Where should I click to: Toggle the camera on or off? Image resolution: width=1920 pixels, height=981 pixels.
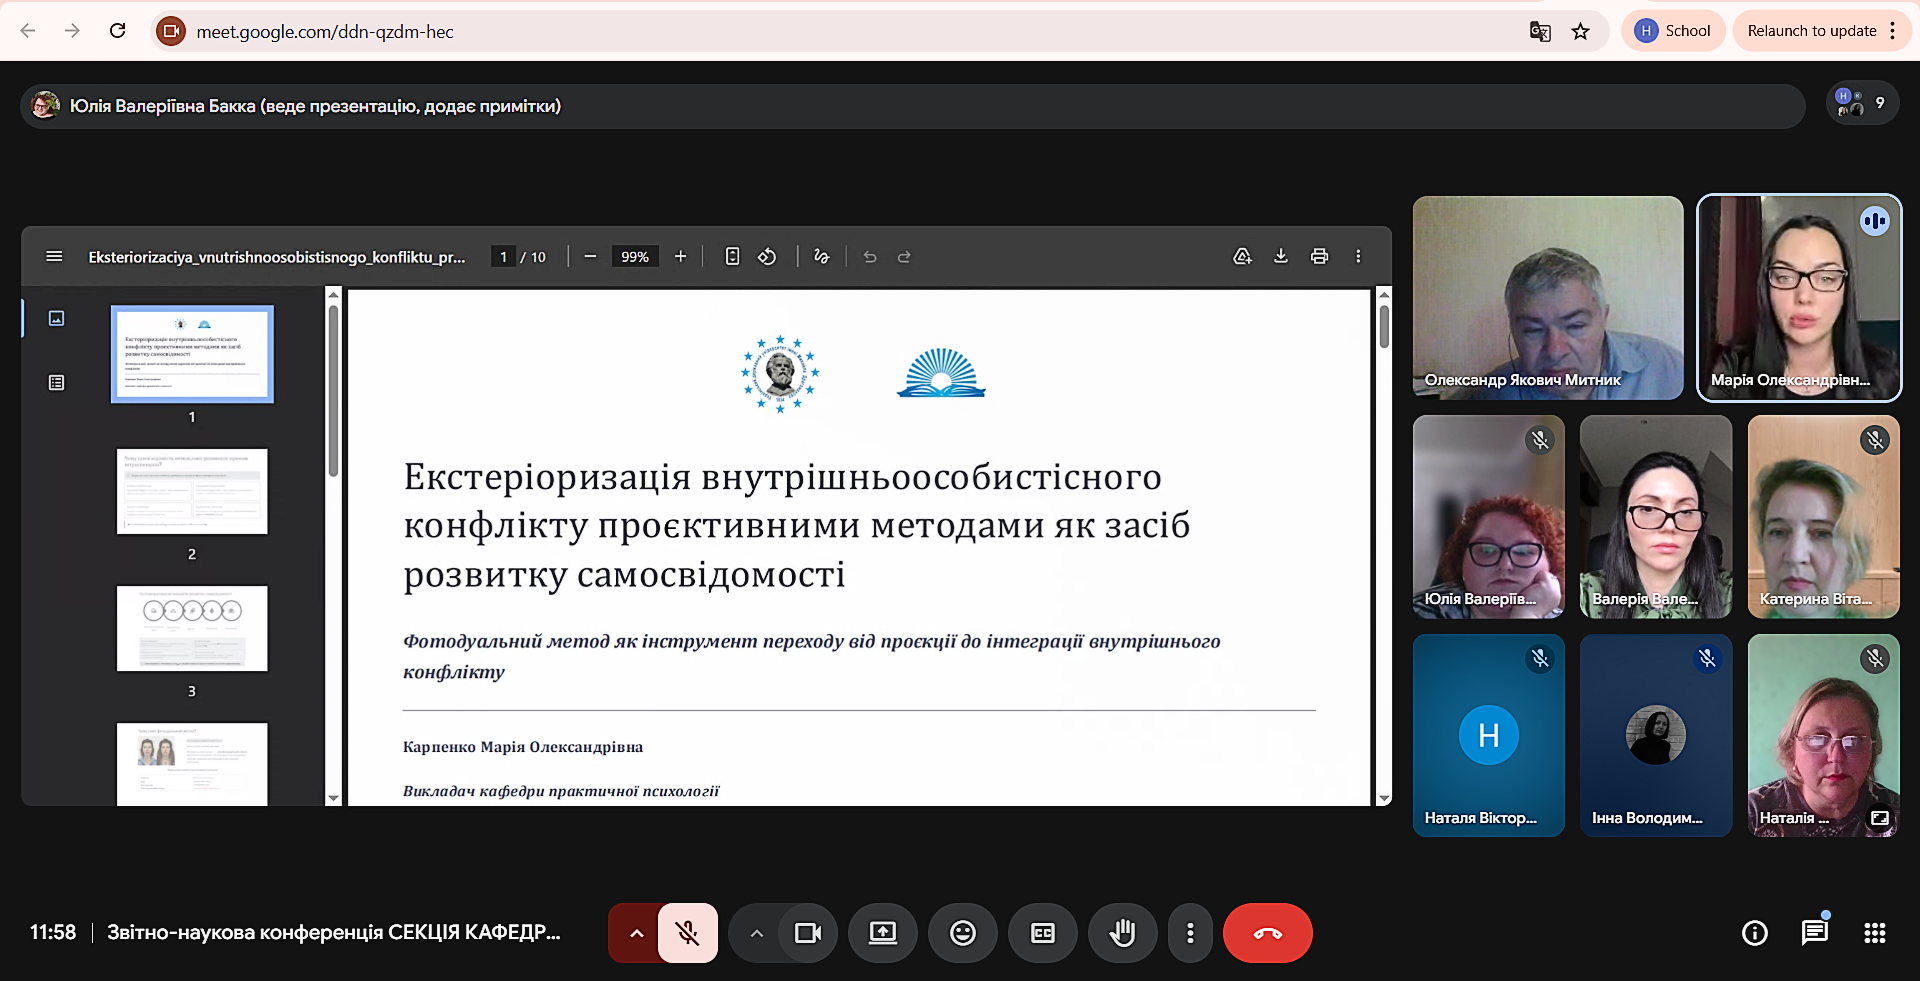(x=807, y=933)
